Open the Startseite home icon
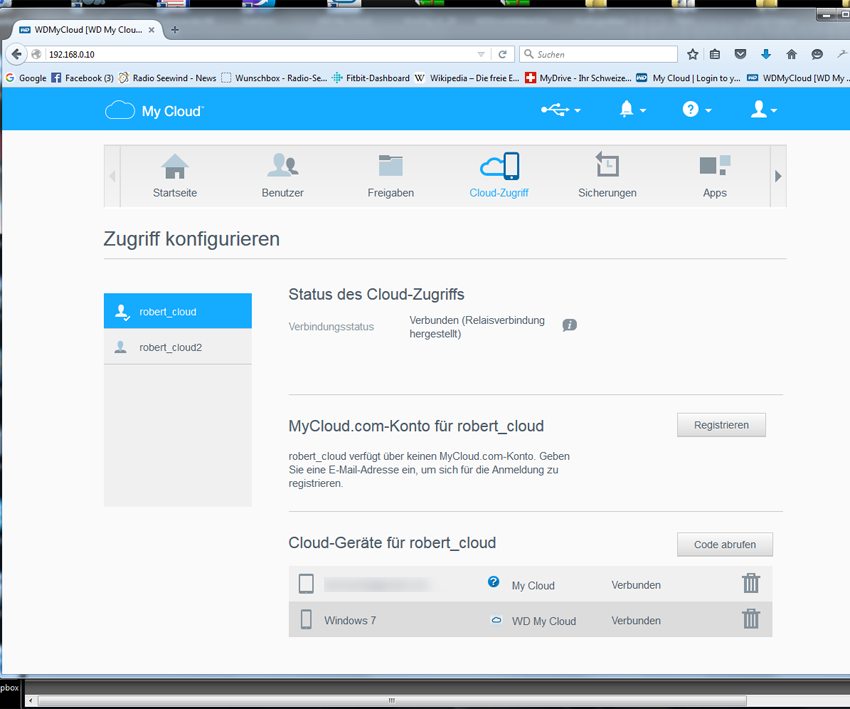 point(175,166)
